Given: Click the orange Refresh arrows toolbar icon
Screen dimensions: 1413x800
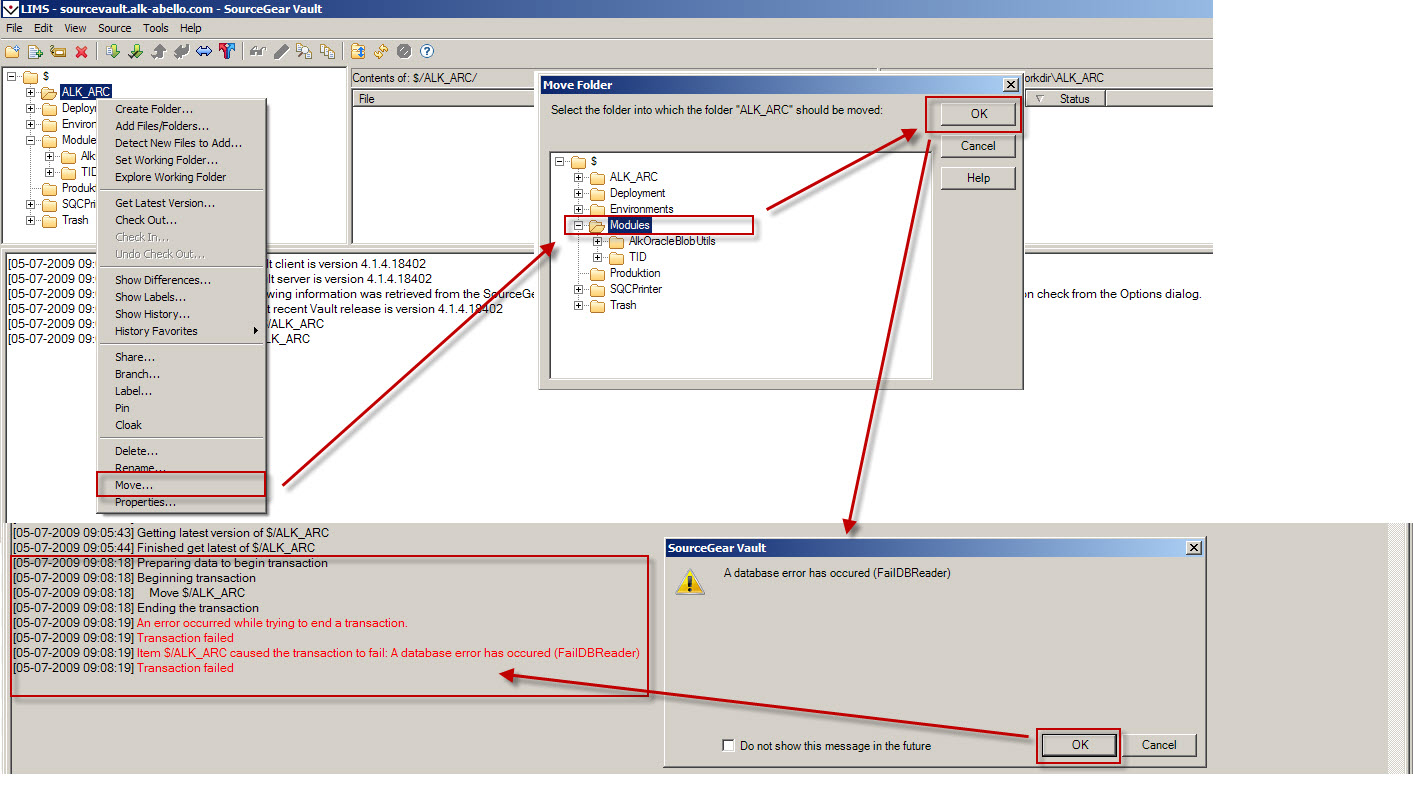Looking at the screenshot, I should pyautogui.click(x=381, y=51).
